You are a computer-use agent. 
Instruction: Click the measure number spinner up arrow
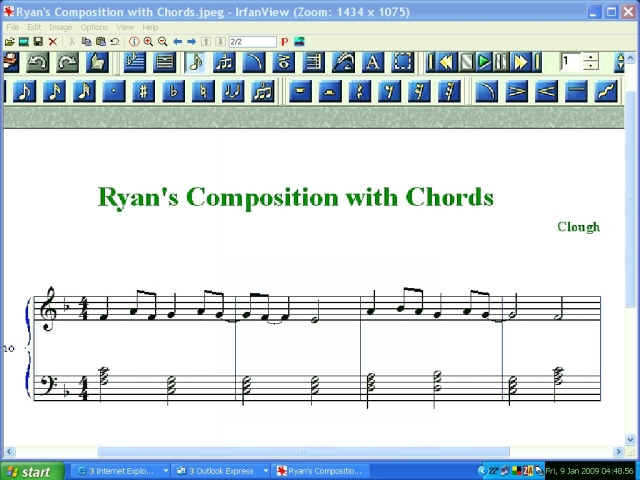(x=591, y=57)
